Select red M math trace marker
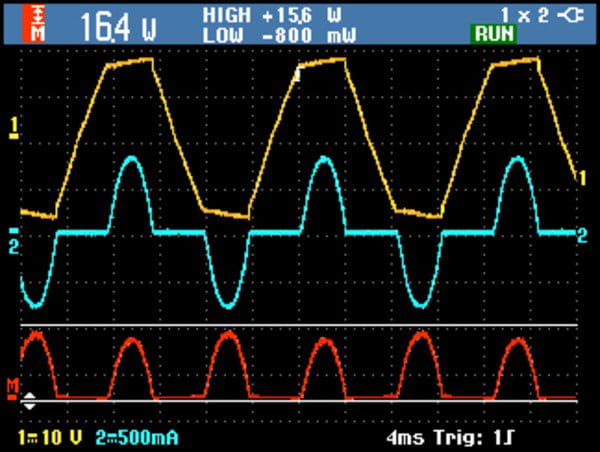This screenshot has width=600, height=452. pyautogui.click(x=13, y=389)
